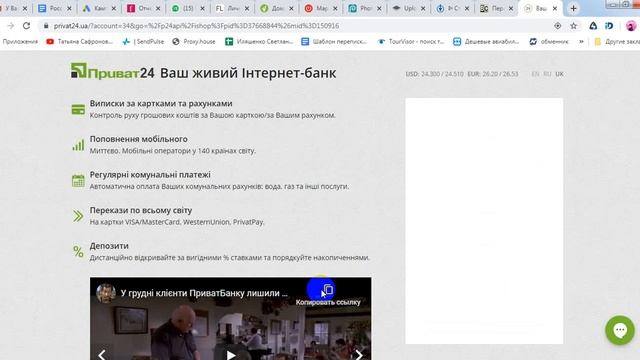
Task: Click the Privat24 logo
Action: coord(113,71)
